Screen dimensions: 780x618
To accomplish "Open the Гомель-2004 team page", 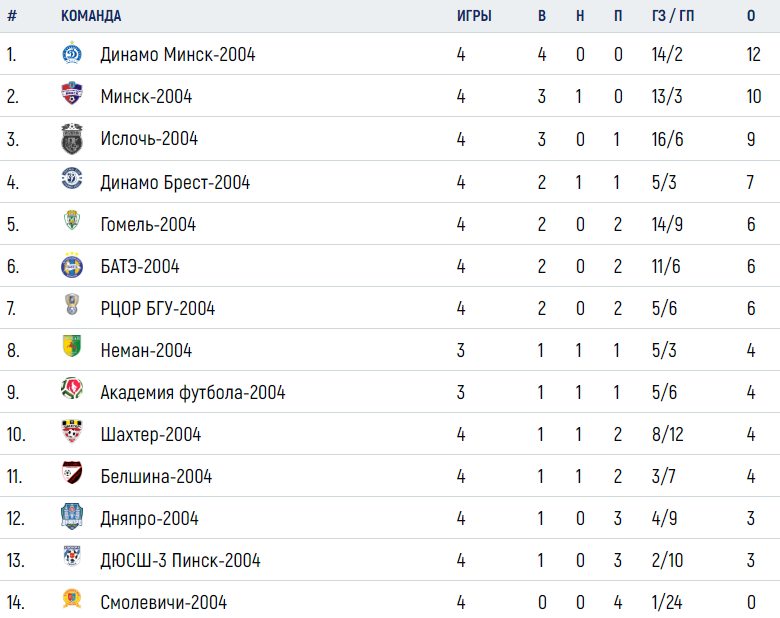I will click(x=148, y=224).
